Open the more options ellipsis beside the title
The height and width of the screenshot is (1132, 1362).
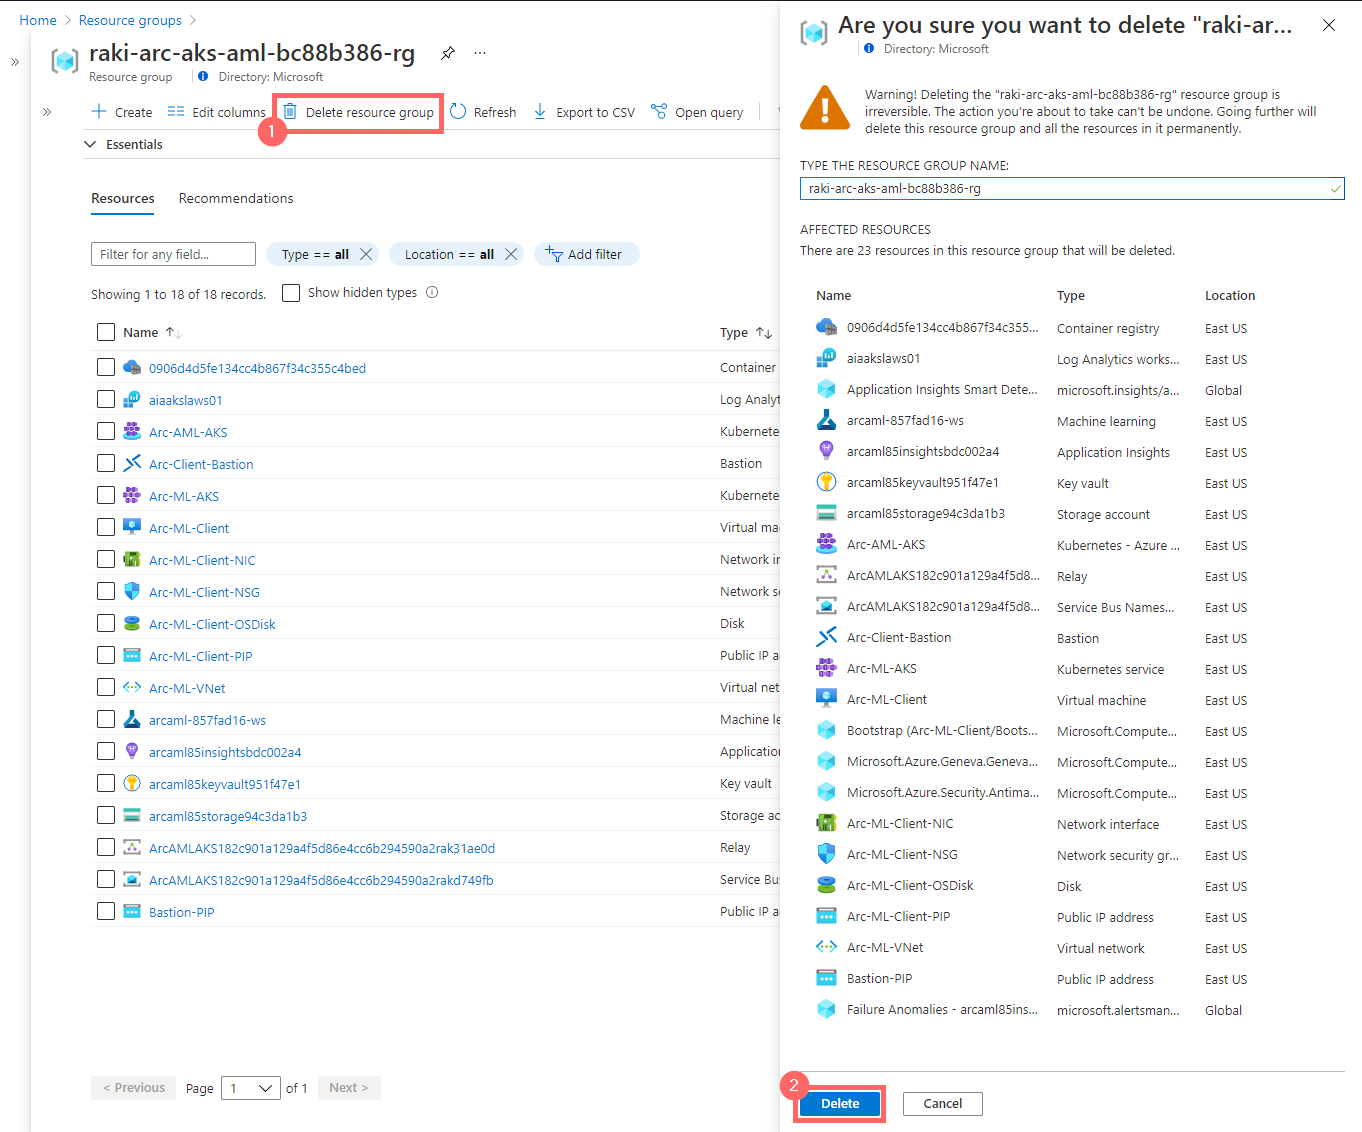click(480, 53)
